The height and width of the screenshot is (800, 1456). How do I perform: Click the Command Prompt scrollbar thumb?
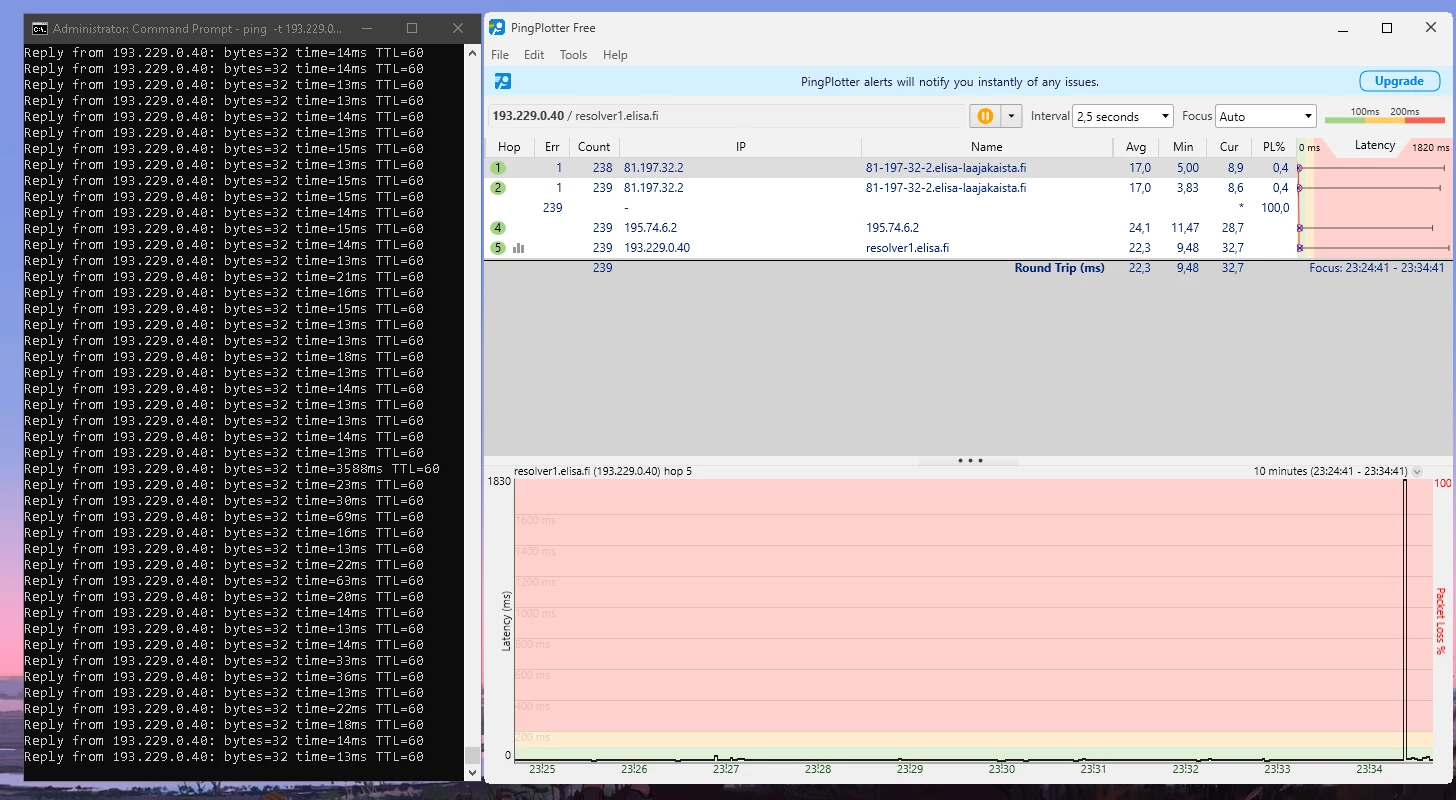point(472,755)
